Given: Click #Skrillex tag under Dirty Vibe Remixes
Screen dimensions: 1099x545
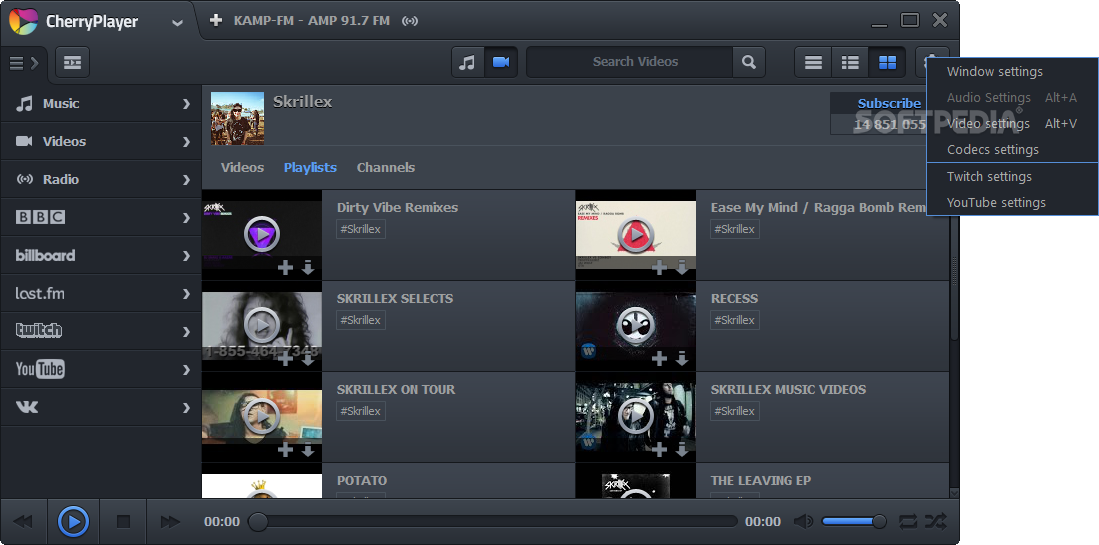Looking at the screenshot, I should (x=361, y=229).
